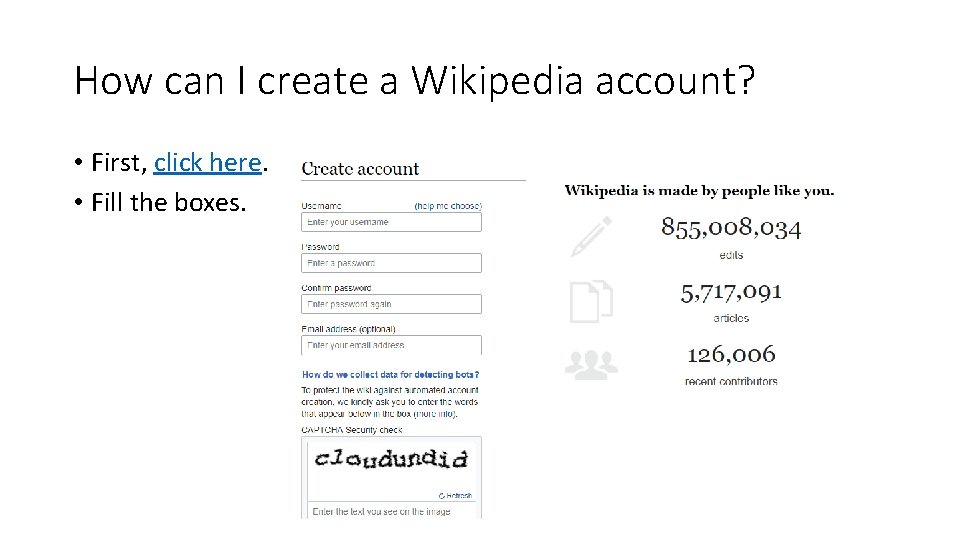Viewport: 960px width, 540px height.
Task: Select the slide title text
Action: [x=415, y=81]
